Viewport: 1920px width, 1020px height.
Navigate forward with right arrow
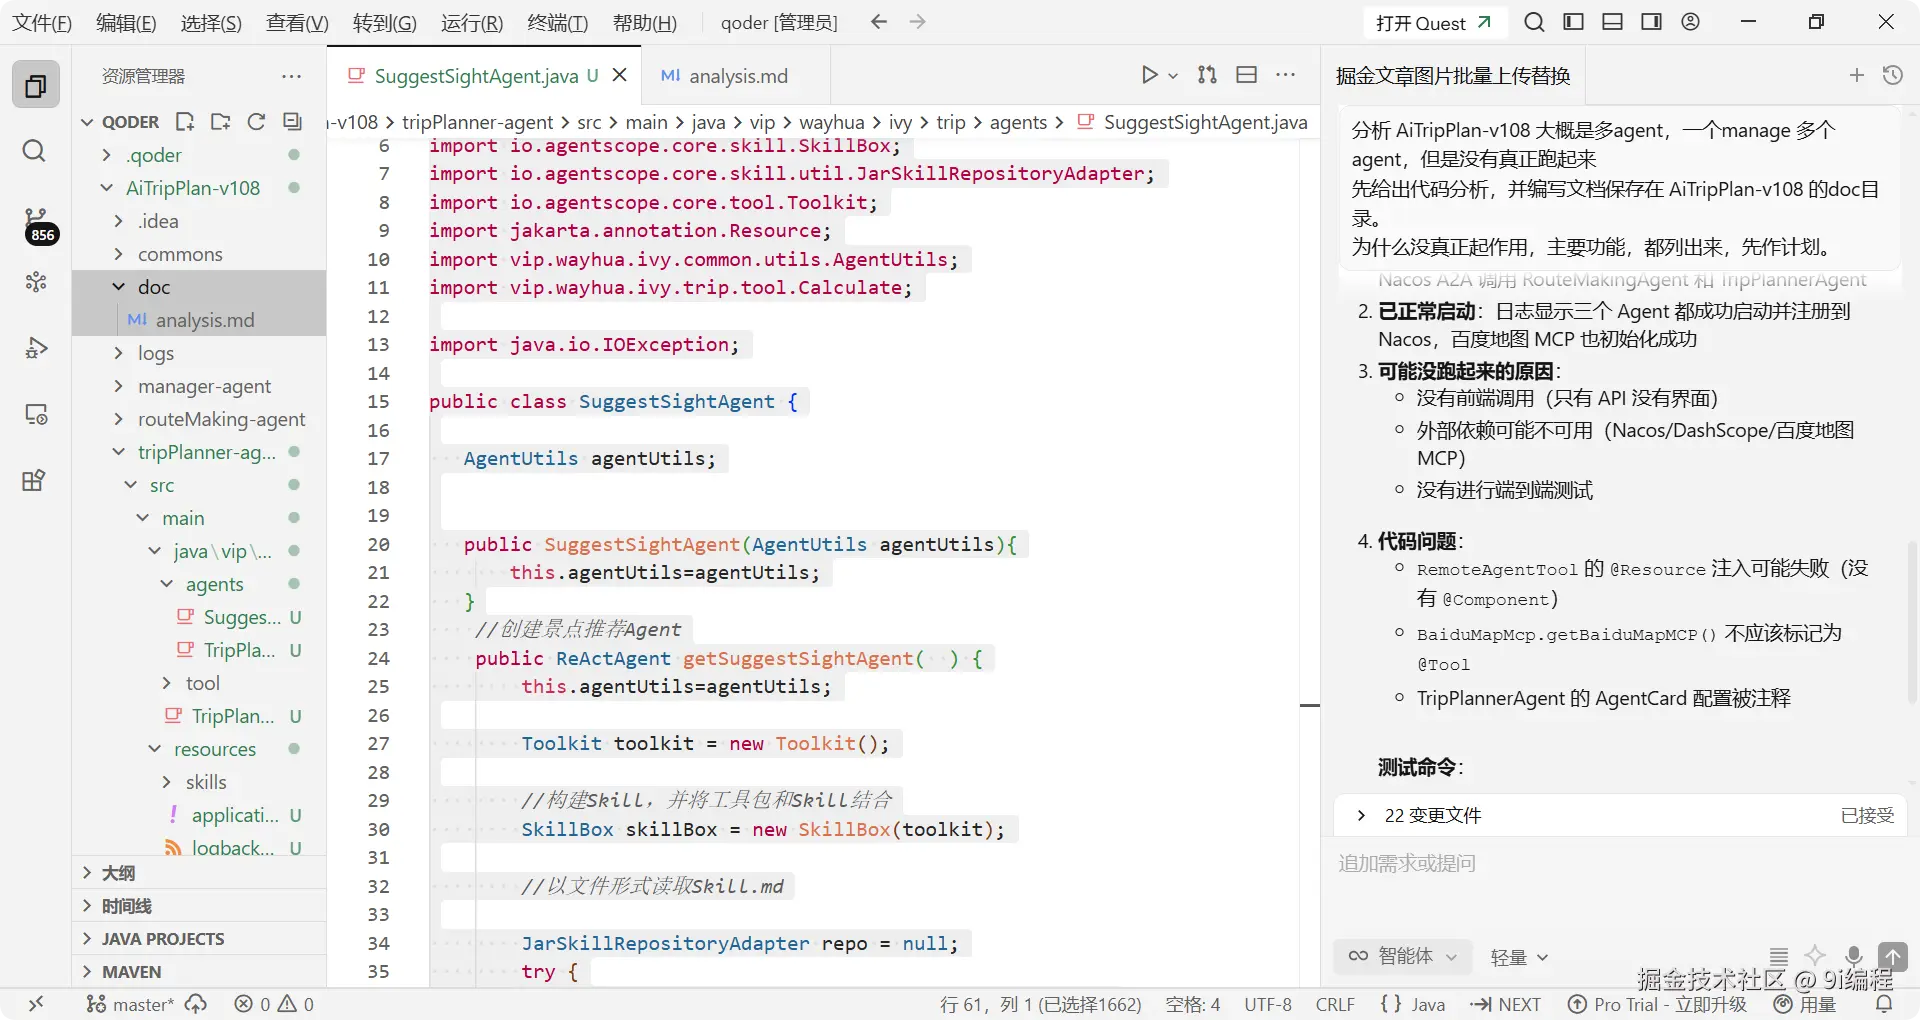[917, 22]
